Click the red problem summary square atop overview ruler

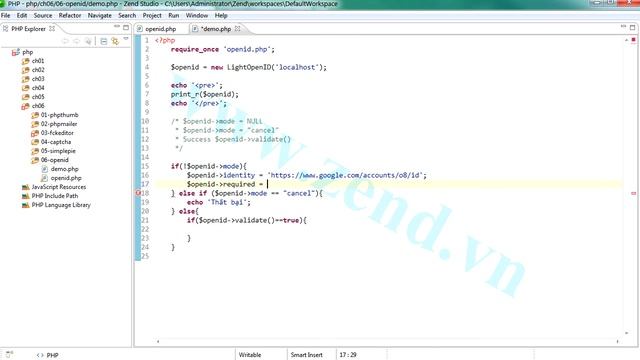[633, 40]
